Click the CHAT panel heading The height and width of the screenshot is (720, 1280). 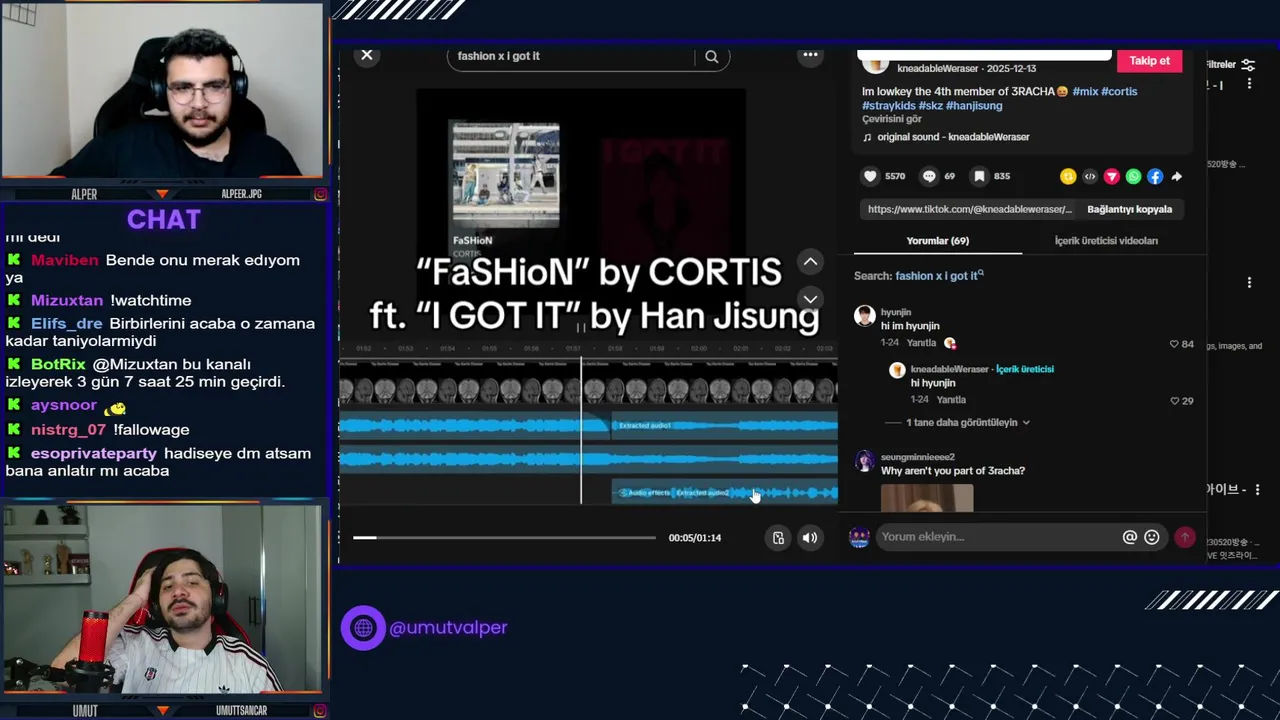tap(164, 220)
